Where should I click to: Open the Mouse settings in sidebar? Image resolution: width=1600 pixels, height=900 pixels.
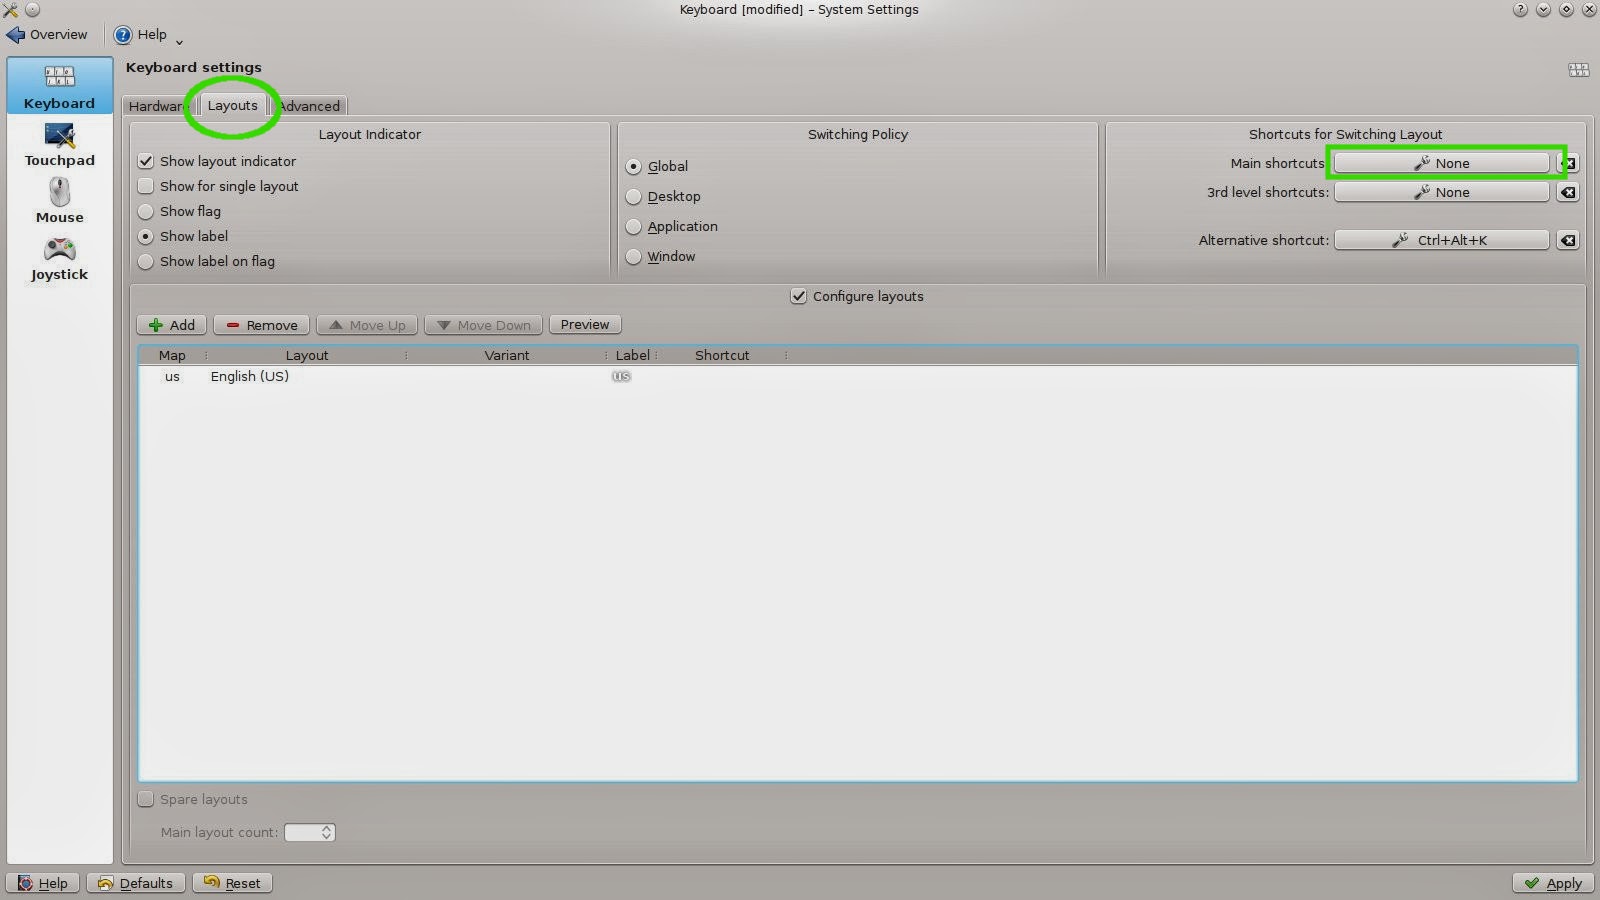(58, 200)
